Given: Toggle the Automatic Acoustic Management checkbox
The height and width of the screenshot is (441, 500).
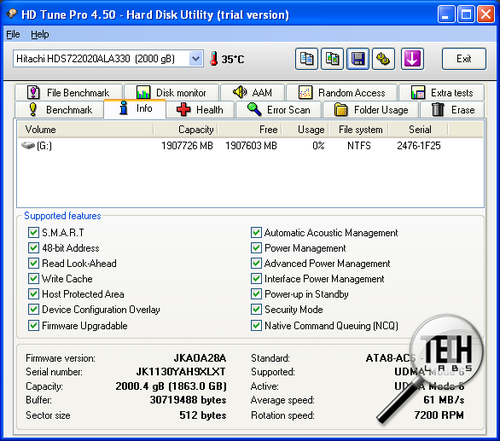Looking at the screenshot, I should [256, 232].
